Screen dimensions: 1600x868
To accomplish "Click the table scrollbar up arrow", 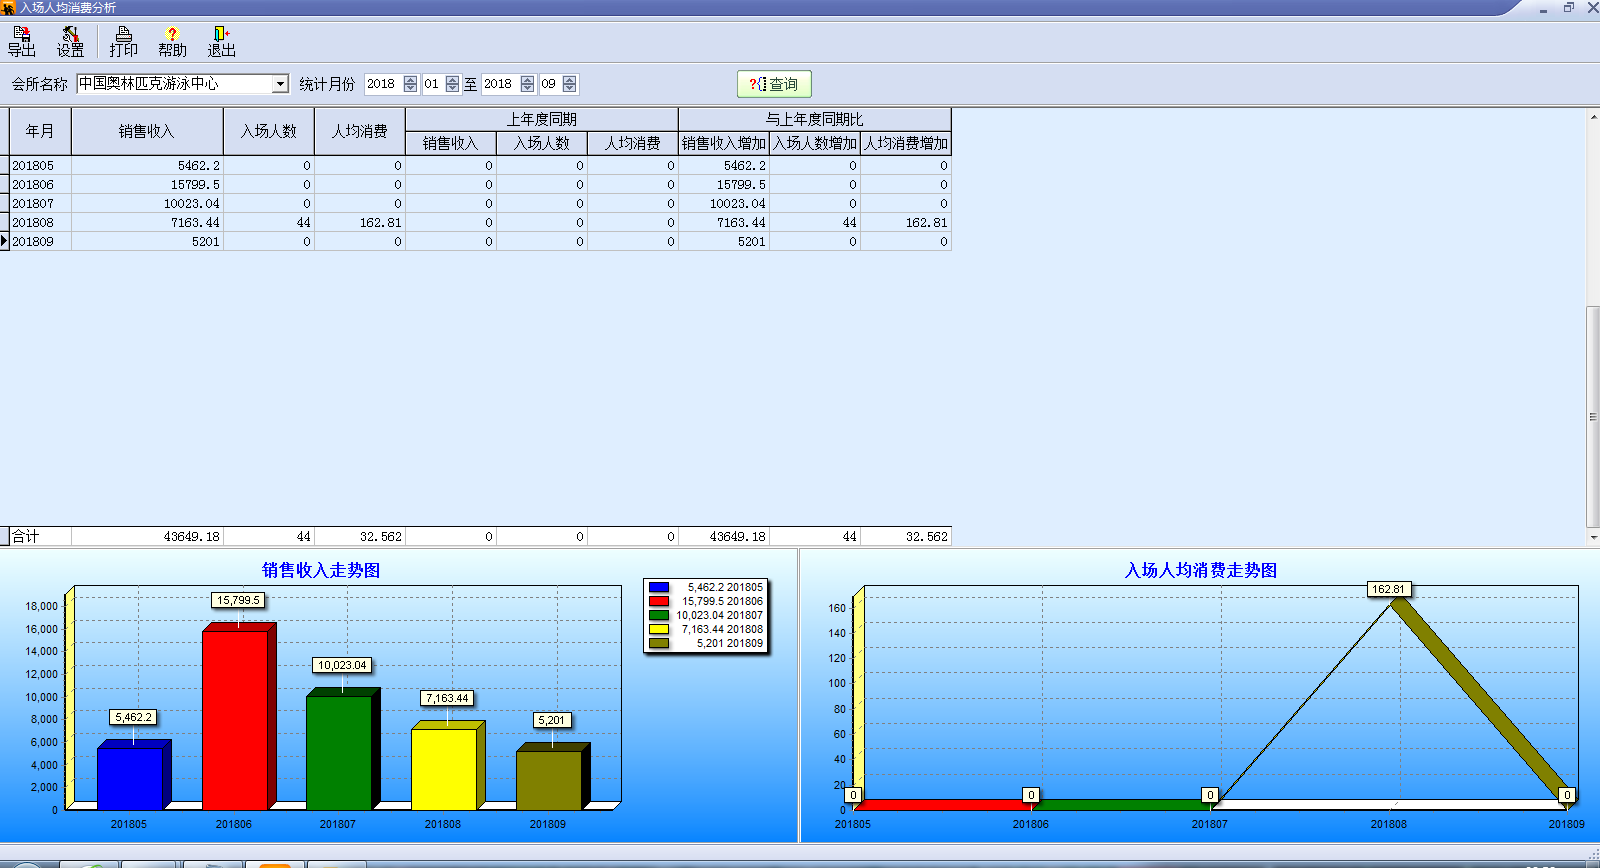I will pos(1593,117).
